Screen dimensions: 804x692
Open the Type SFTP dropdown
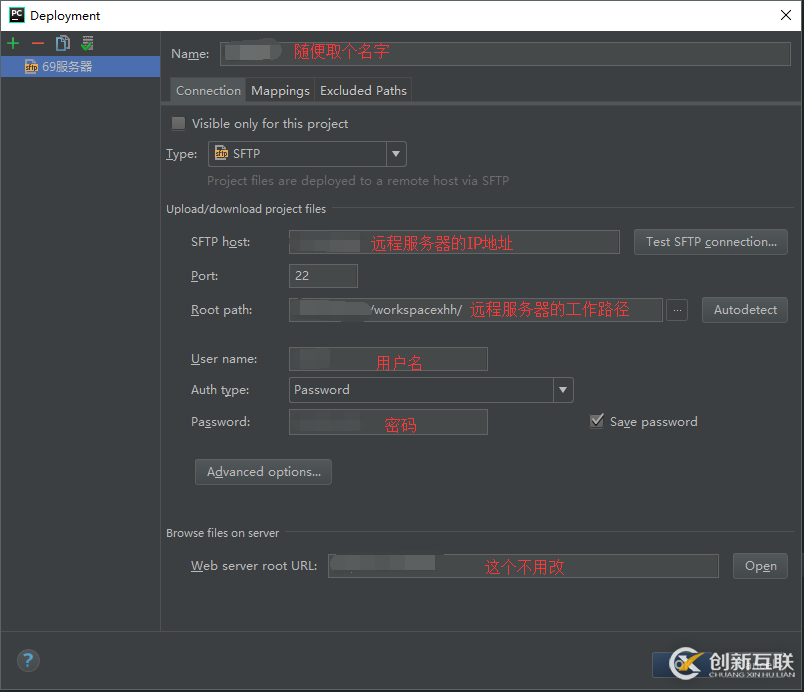pyautogui.click(x=307, y=154)
